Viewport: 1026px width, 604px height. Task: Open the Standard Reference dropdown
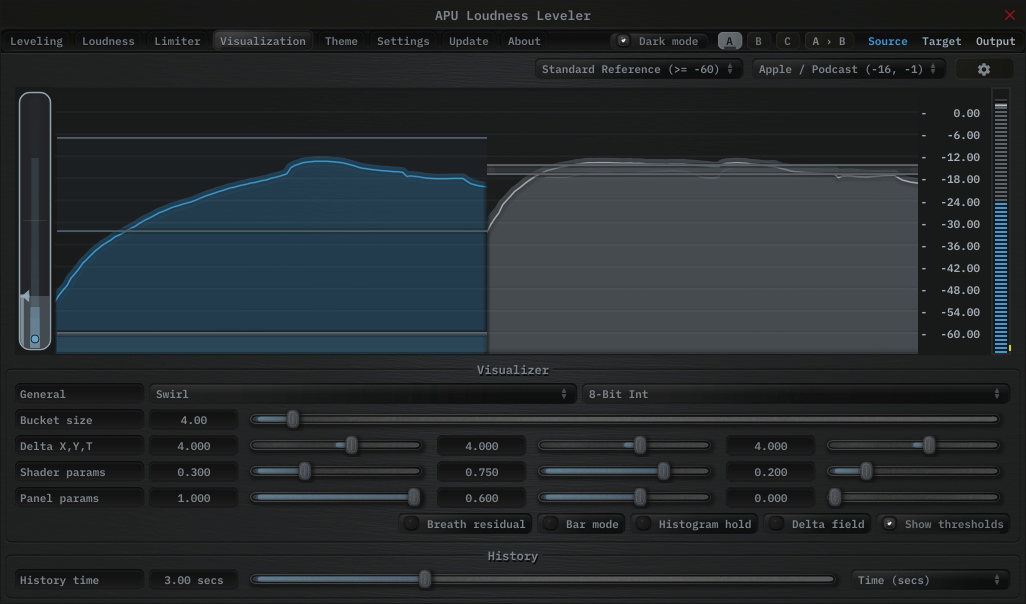[638, 69]
